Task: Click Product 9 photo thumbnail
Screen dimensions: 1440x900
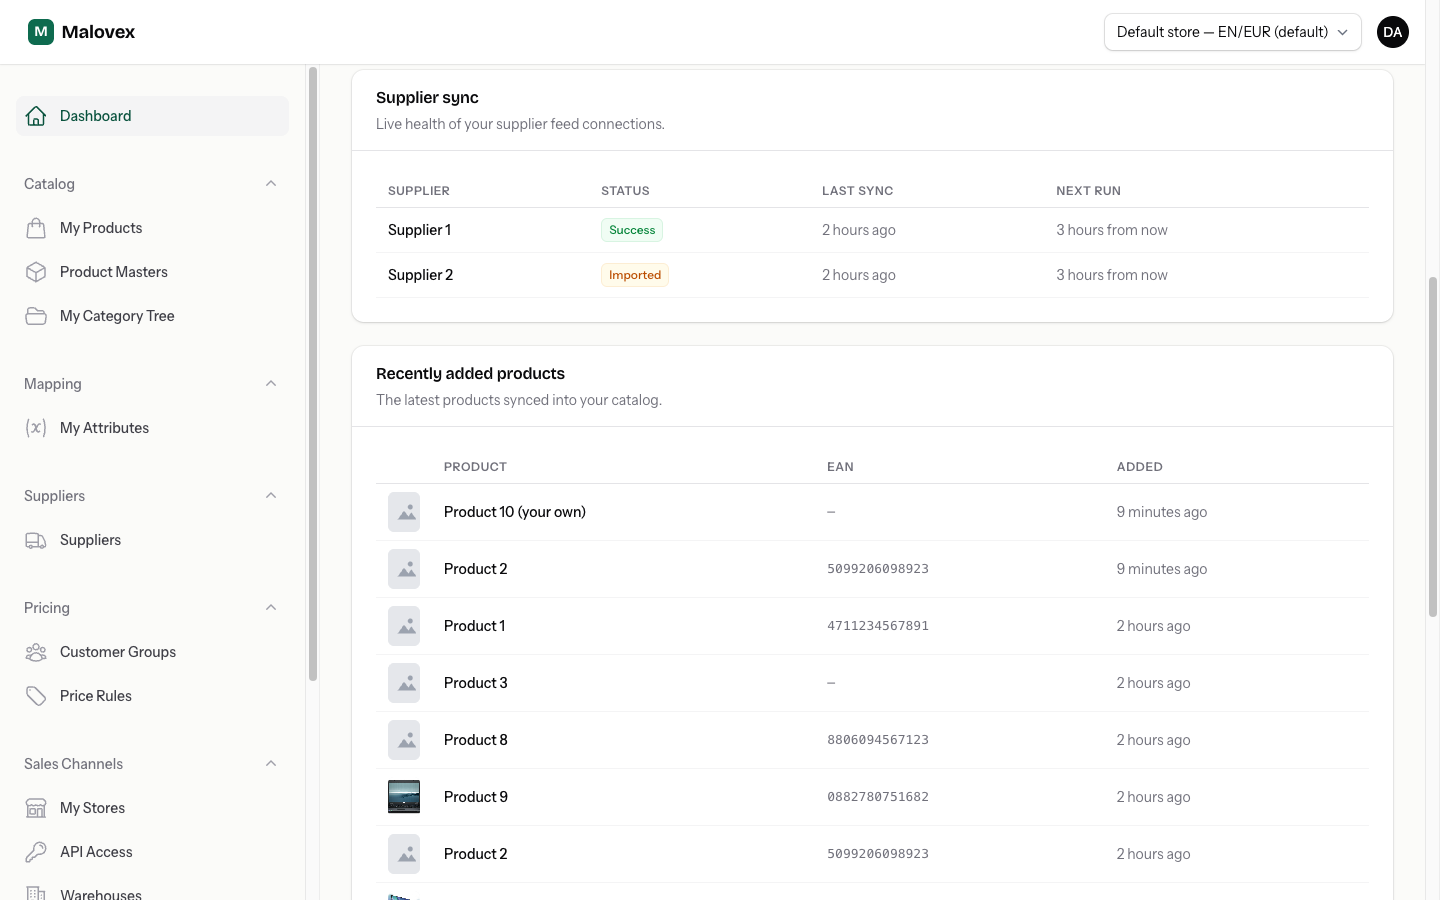Action: click(x=404, y=797)
